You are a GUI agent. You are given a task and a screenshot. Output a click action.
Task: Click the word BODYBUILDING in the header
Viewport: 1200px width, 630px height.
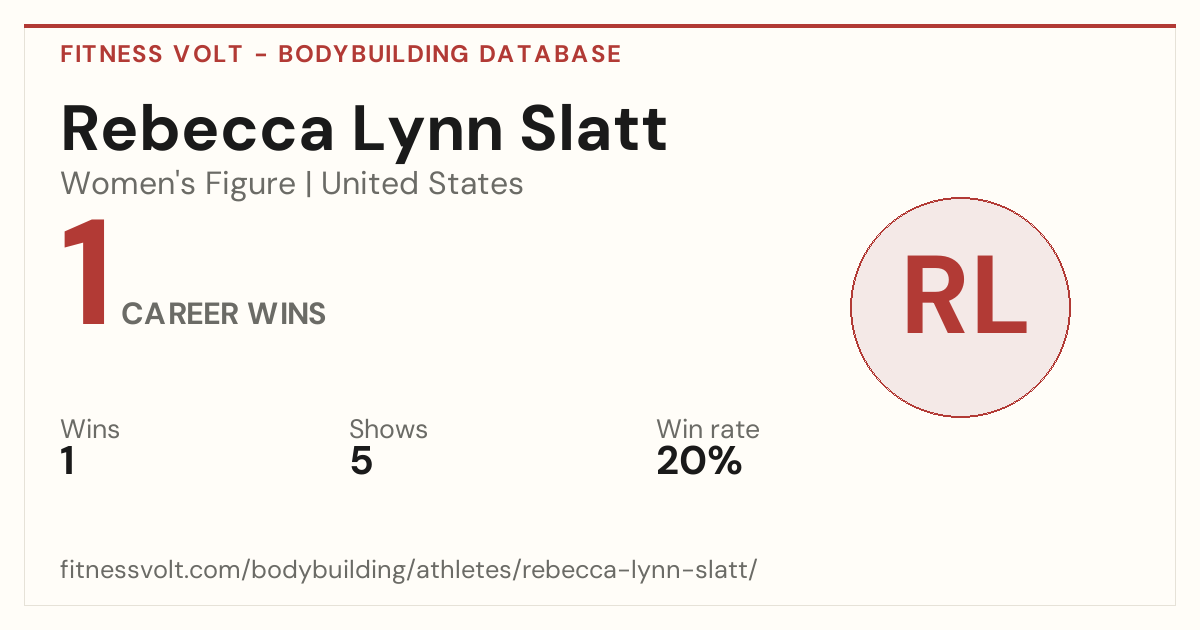(x=372, y=54)
